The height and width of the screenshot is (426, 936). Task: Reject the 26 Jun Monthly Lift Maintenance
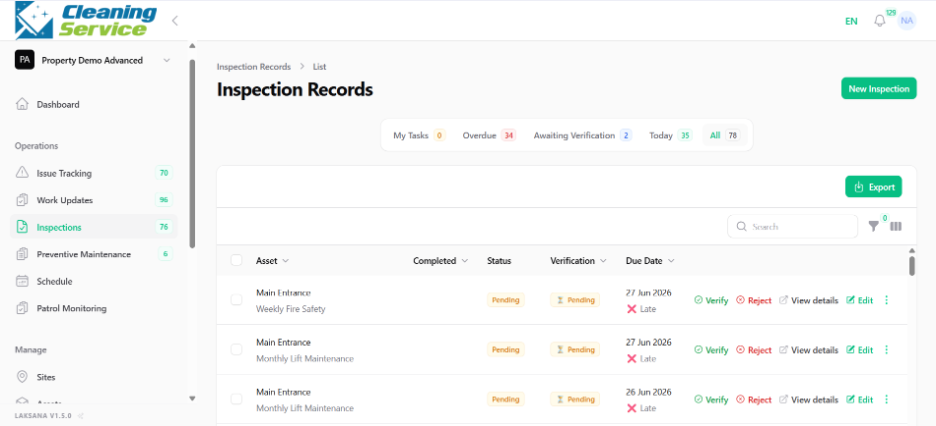[753, 400]
